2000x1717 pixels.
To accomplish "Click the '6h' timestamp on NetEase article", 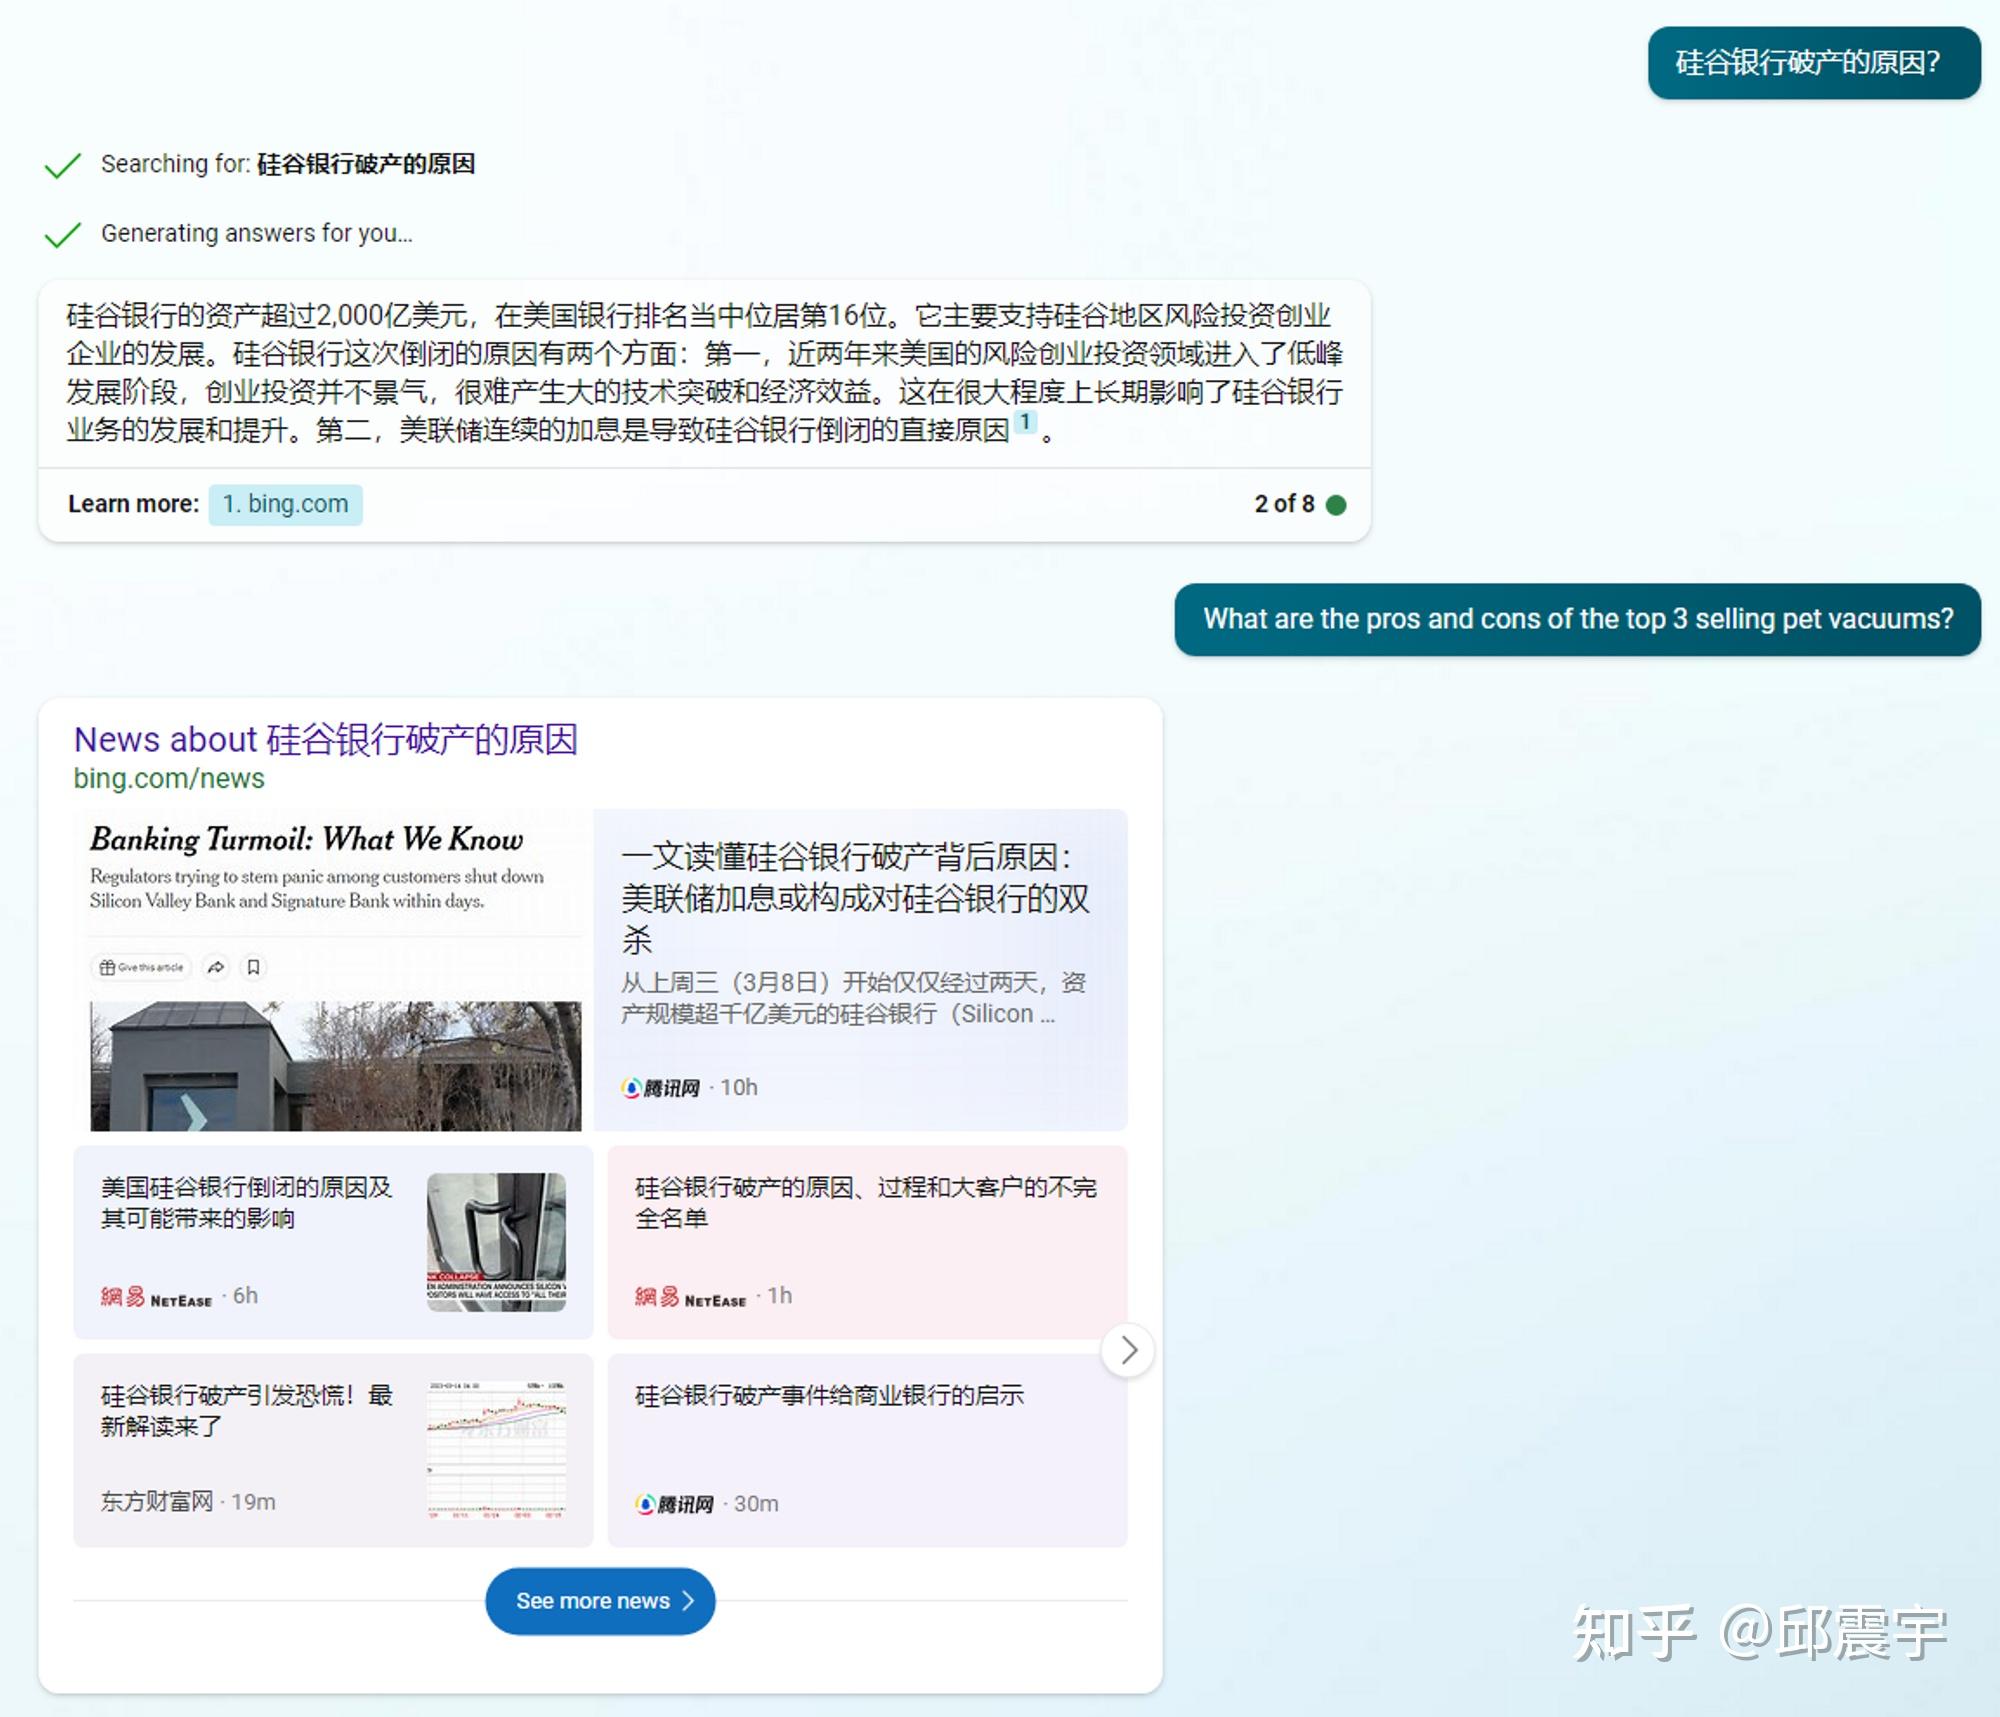I will (x=245, y=1296).
